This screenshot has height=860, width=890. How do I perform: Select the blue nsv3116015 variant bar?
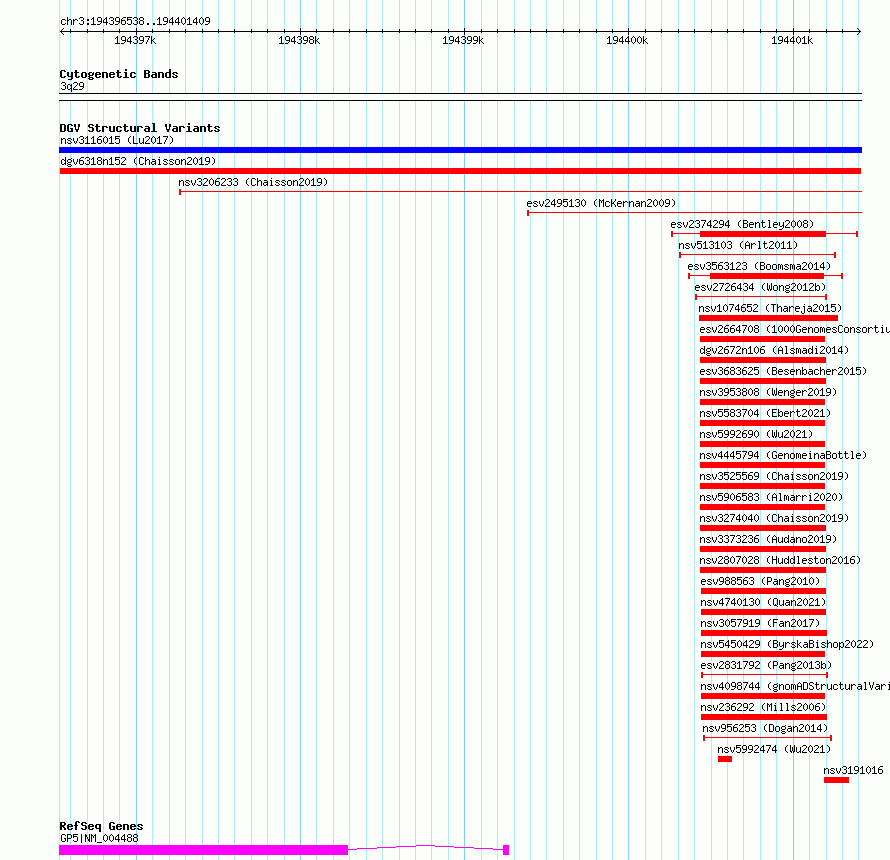[x=460, y=150]
